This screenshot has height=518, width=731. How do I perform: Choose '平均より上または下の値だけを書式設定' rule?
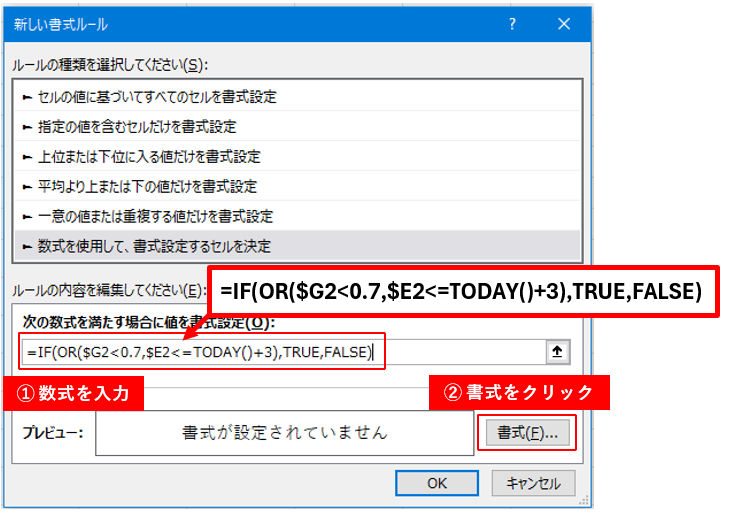[140, 186]
